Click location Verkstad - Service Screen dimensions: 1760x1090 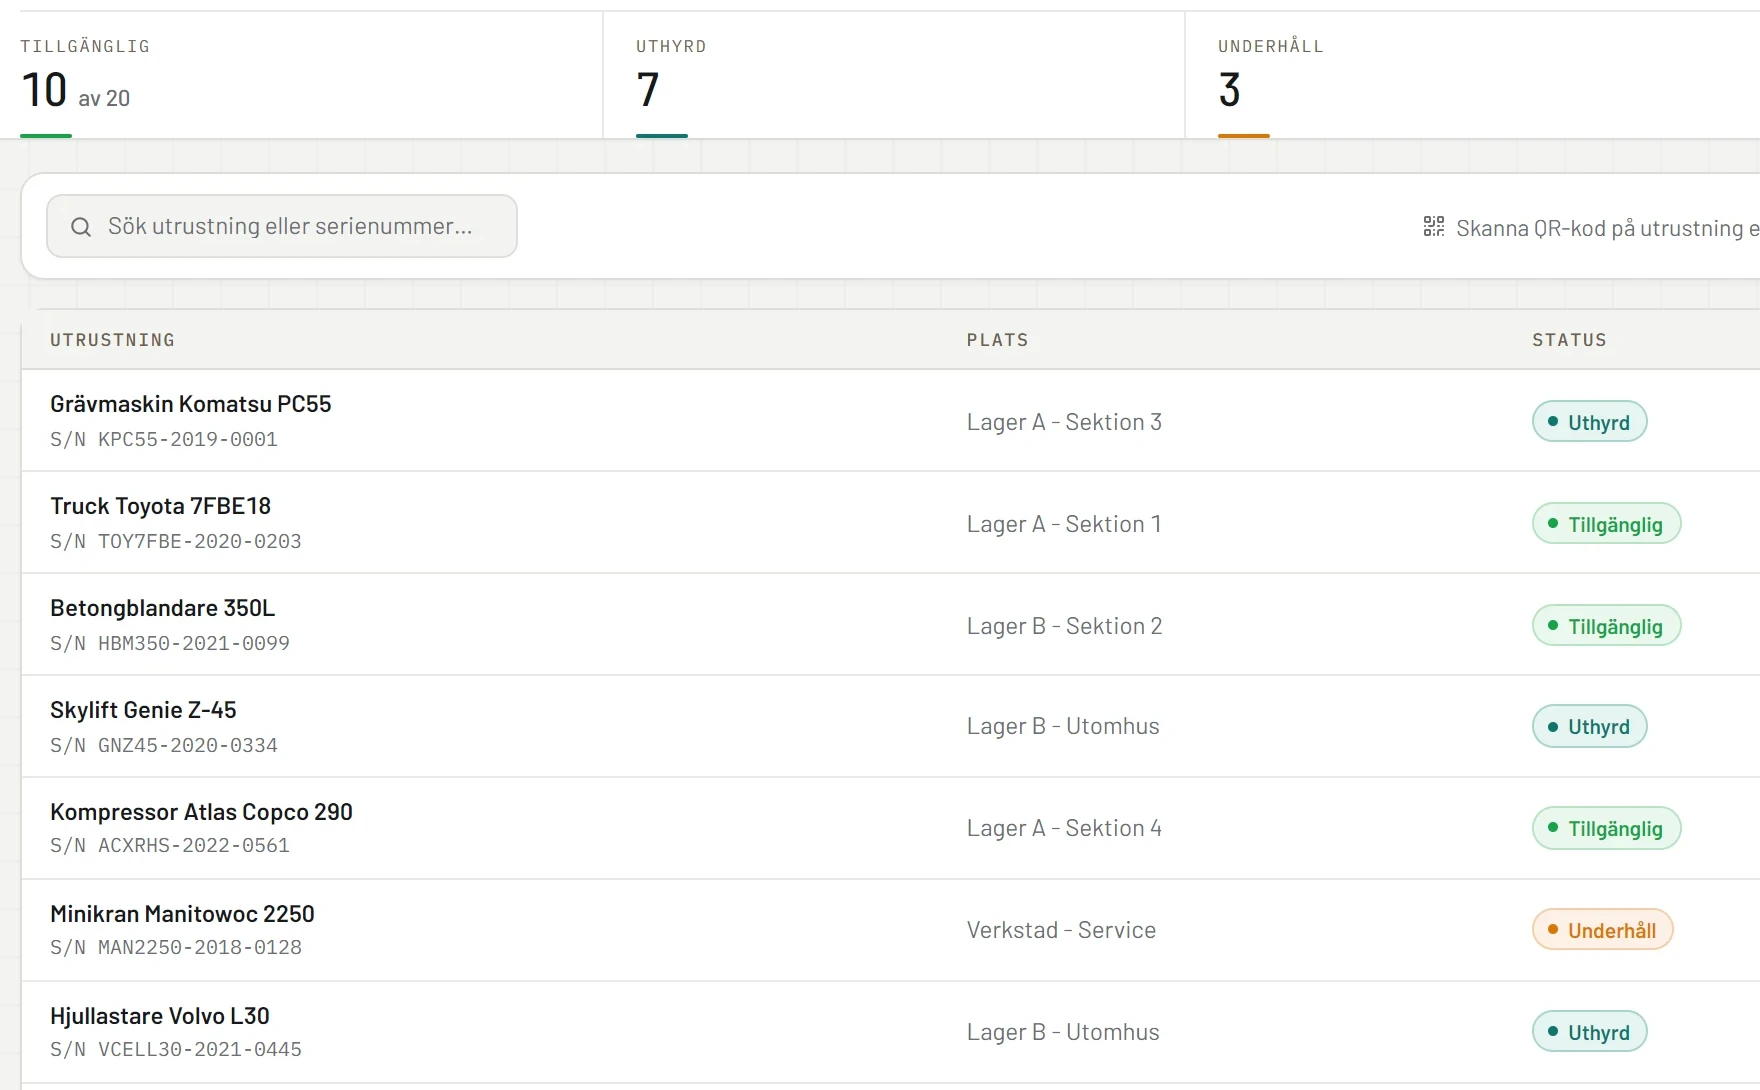(1061, 930)
